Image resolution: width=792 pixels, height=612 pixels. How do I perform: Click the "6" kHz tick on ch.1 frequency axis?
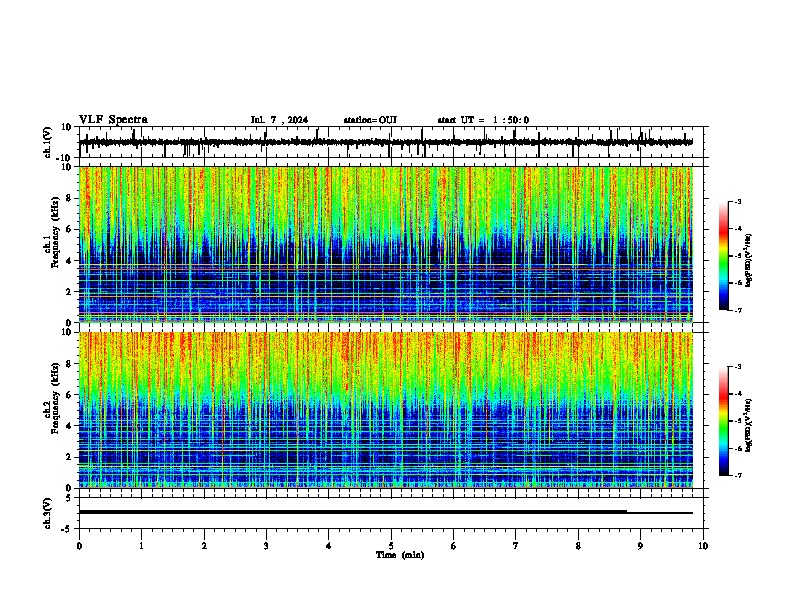pyautogui.click(x=69, y=230)
